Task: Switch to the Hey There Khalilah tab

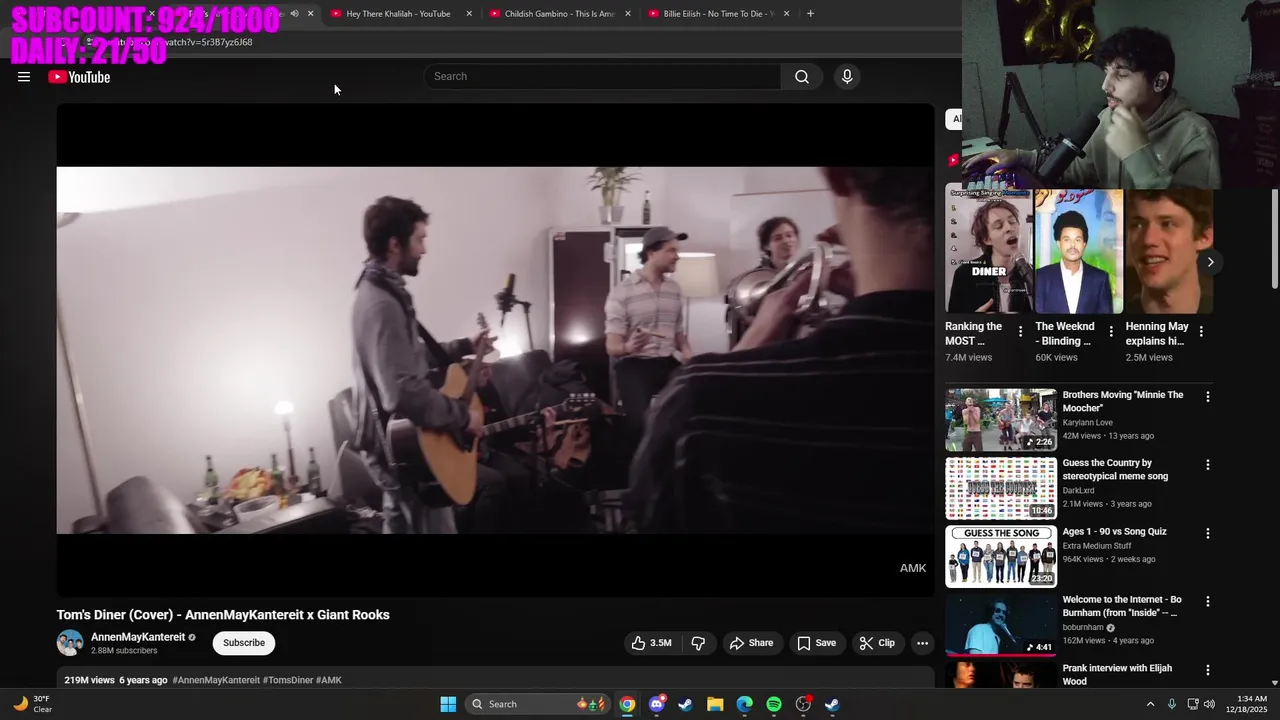Action: pyautogui.click(x=398, y=14)
